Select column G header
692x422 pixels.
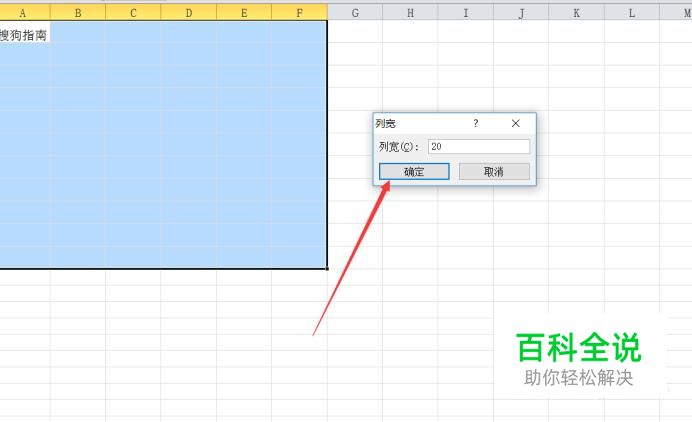(355, 13)
